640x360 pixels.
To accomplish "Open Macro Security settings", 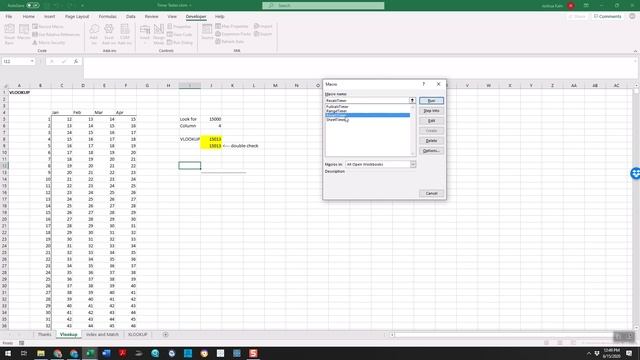I will pyautogui.click(x=49, y=42).
